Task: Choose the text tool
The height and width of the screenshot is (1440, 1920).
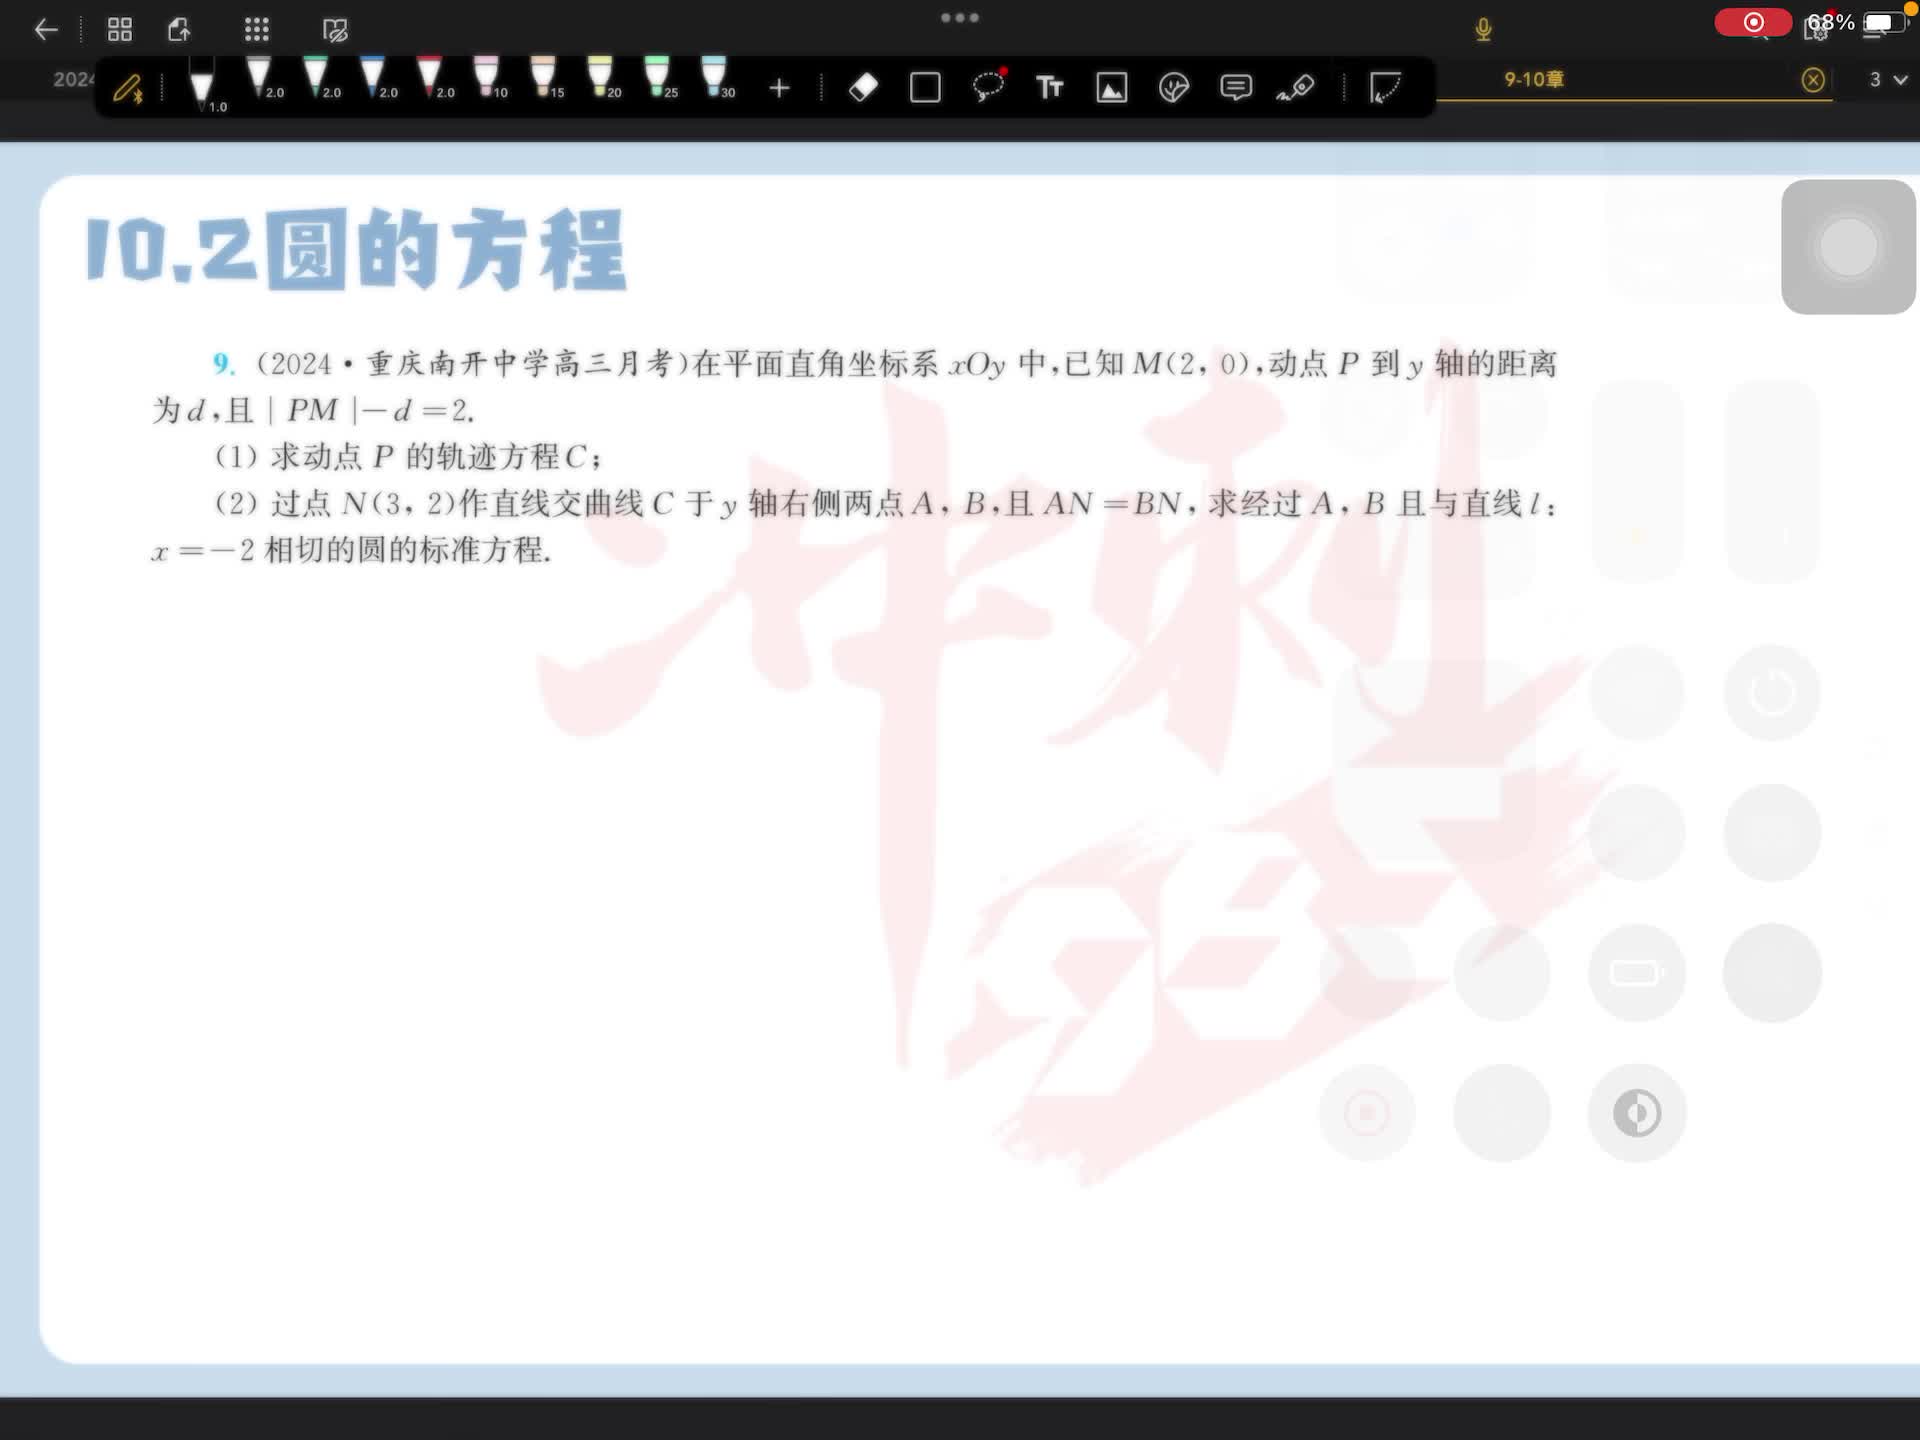Action: pyautogui.click(x=1049, y=88)
